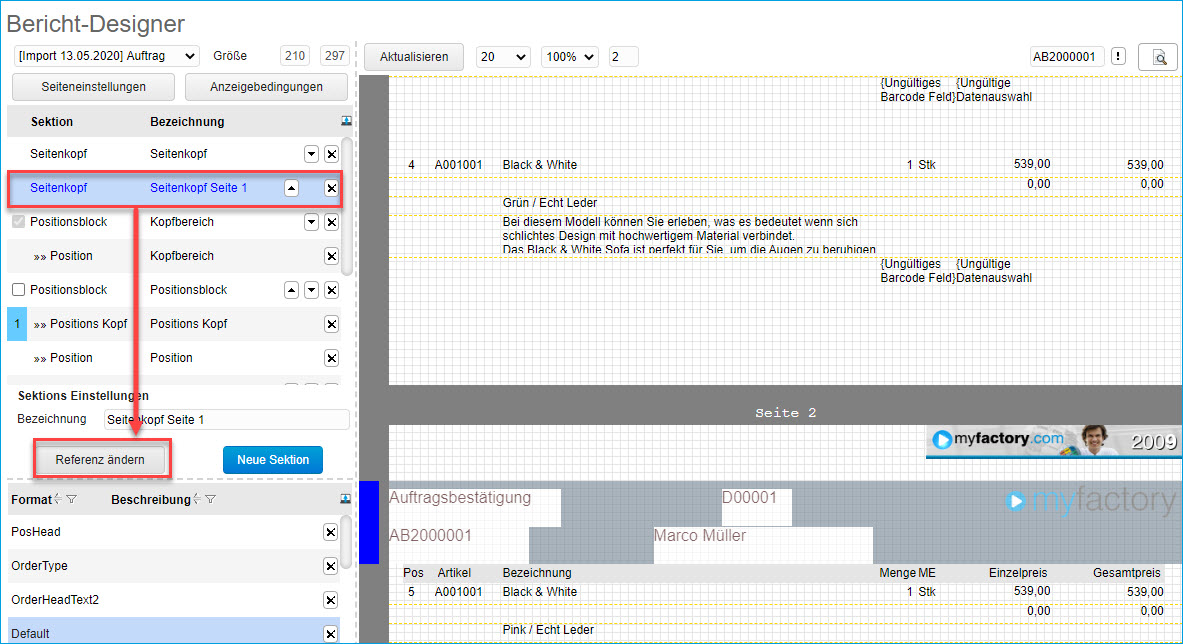The image size is (1183, 644).
Task: Click the Bezeichnung text input field
Action: point(226,420)
